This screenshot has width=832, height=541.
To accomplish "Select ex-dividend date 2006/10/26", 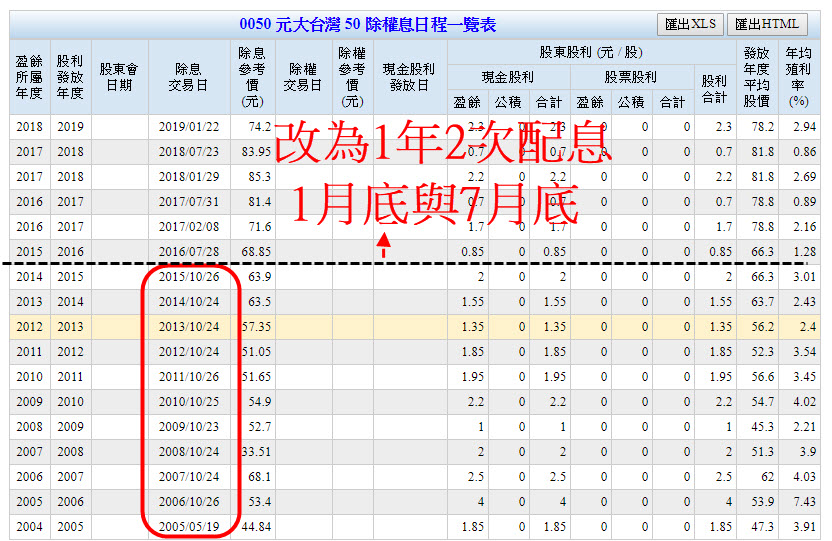I will click(x=189, y=502).
